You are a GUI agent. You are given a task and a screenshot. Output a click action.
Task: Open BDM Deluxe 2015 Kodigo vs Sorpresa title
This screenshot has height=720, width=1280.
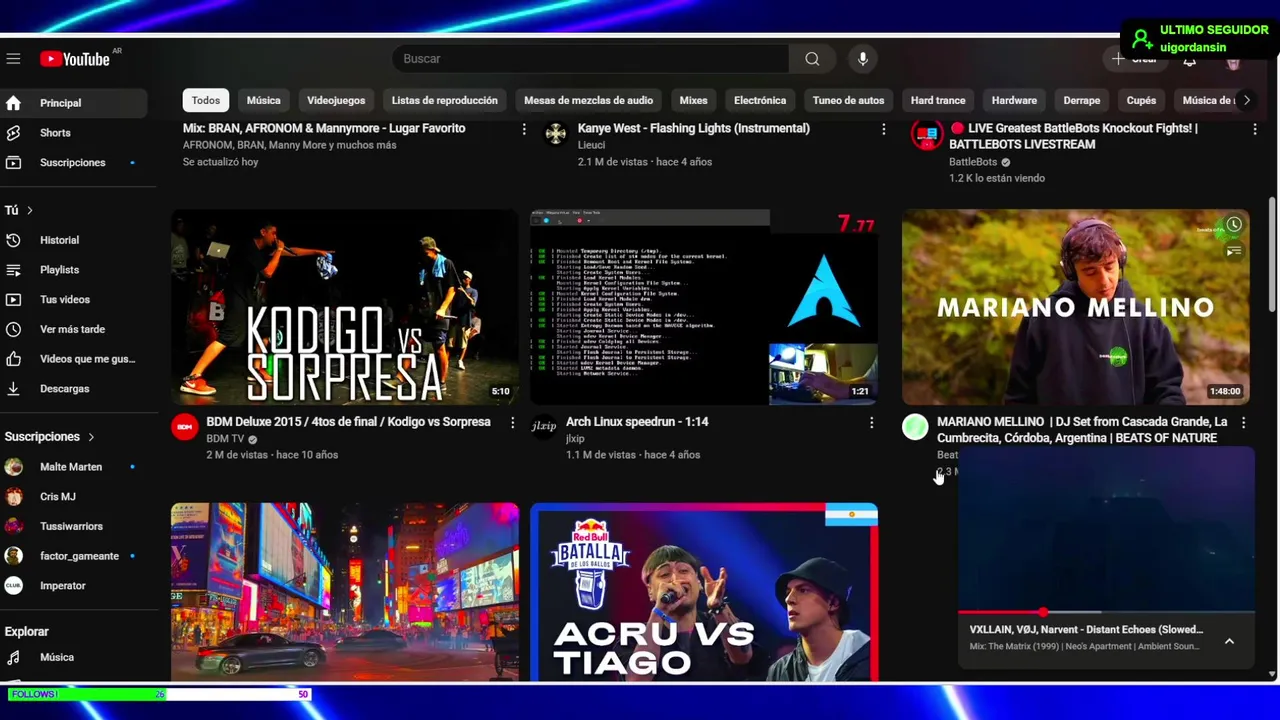348,422
